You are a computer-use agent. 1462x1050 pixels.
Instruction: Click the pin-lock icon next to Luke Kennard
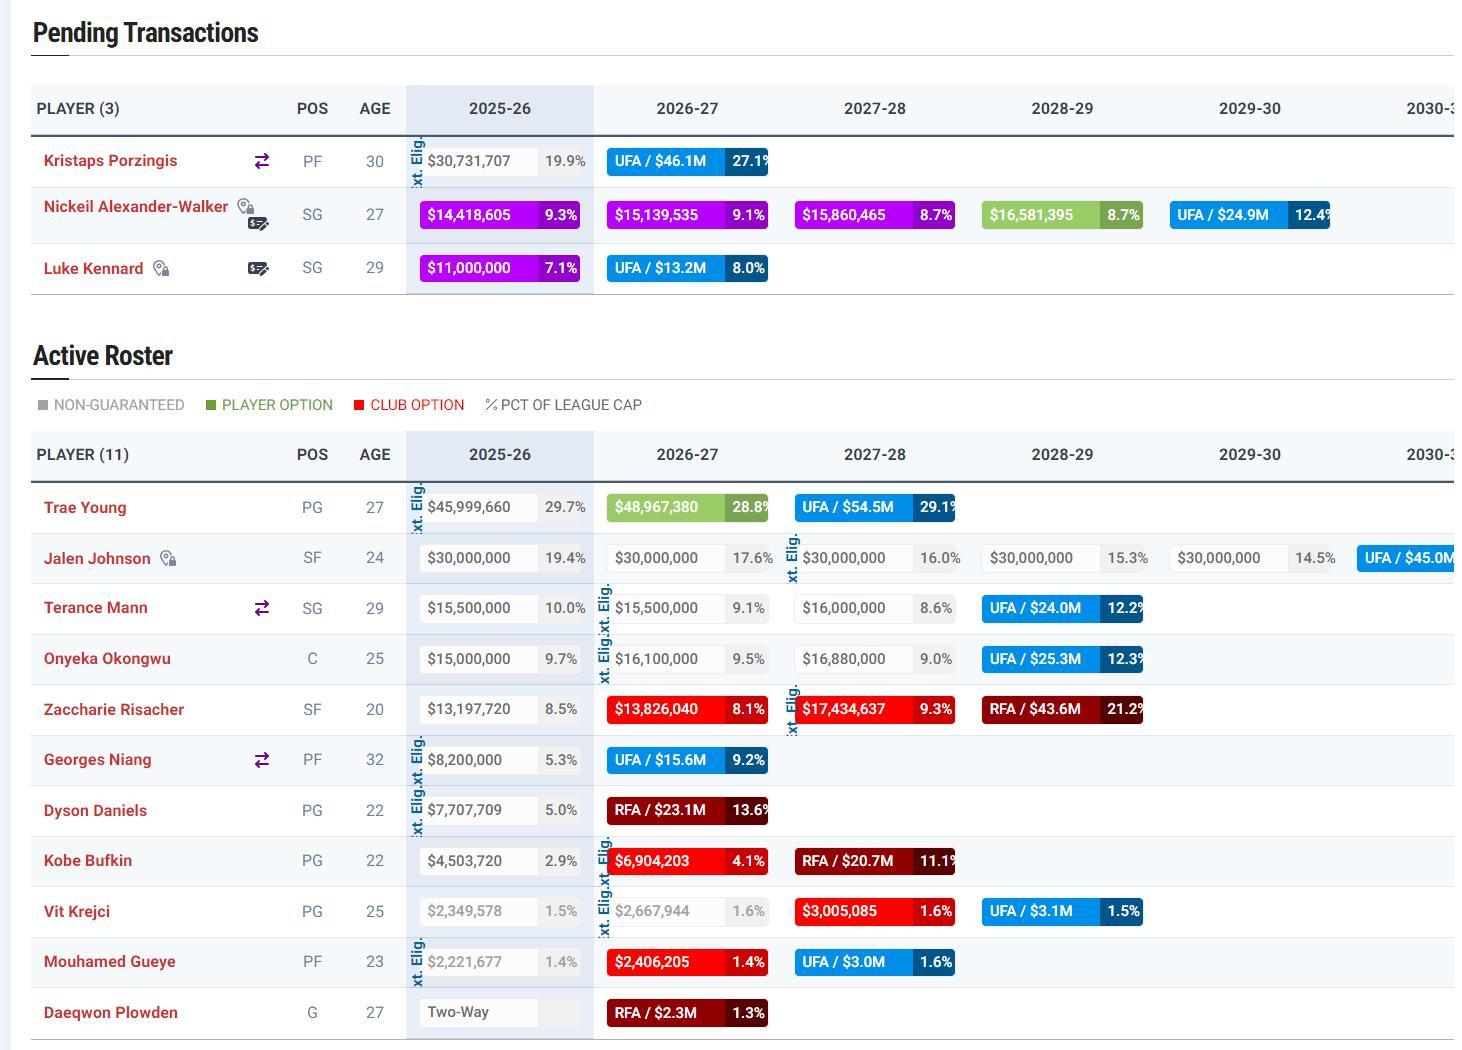pos(161,268)
